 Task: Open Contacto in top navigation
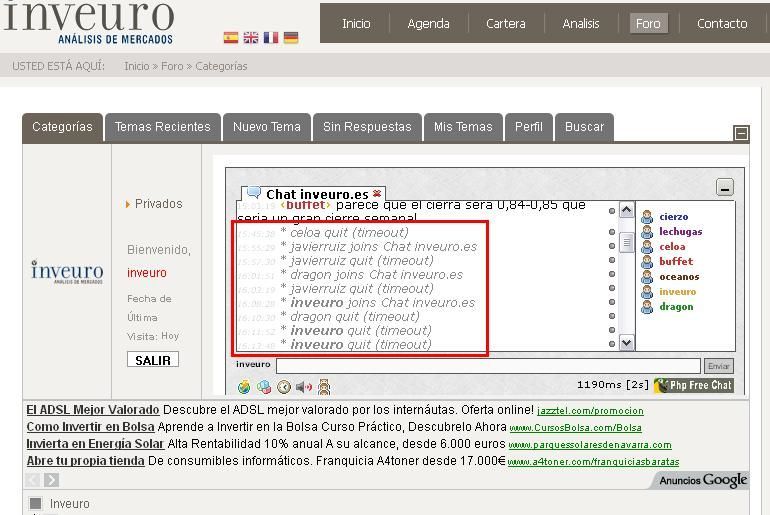722,24
